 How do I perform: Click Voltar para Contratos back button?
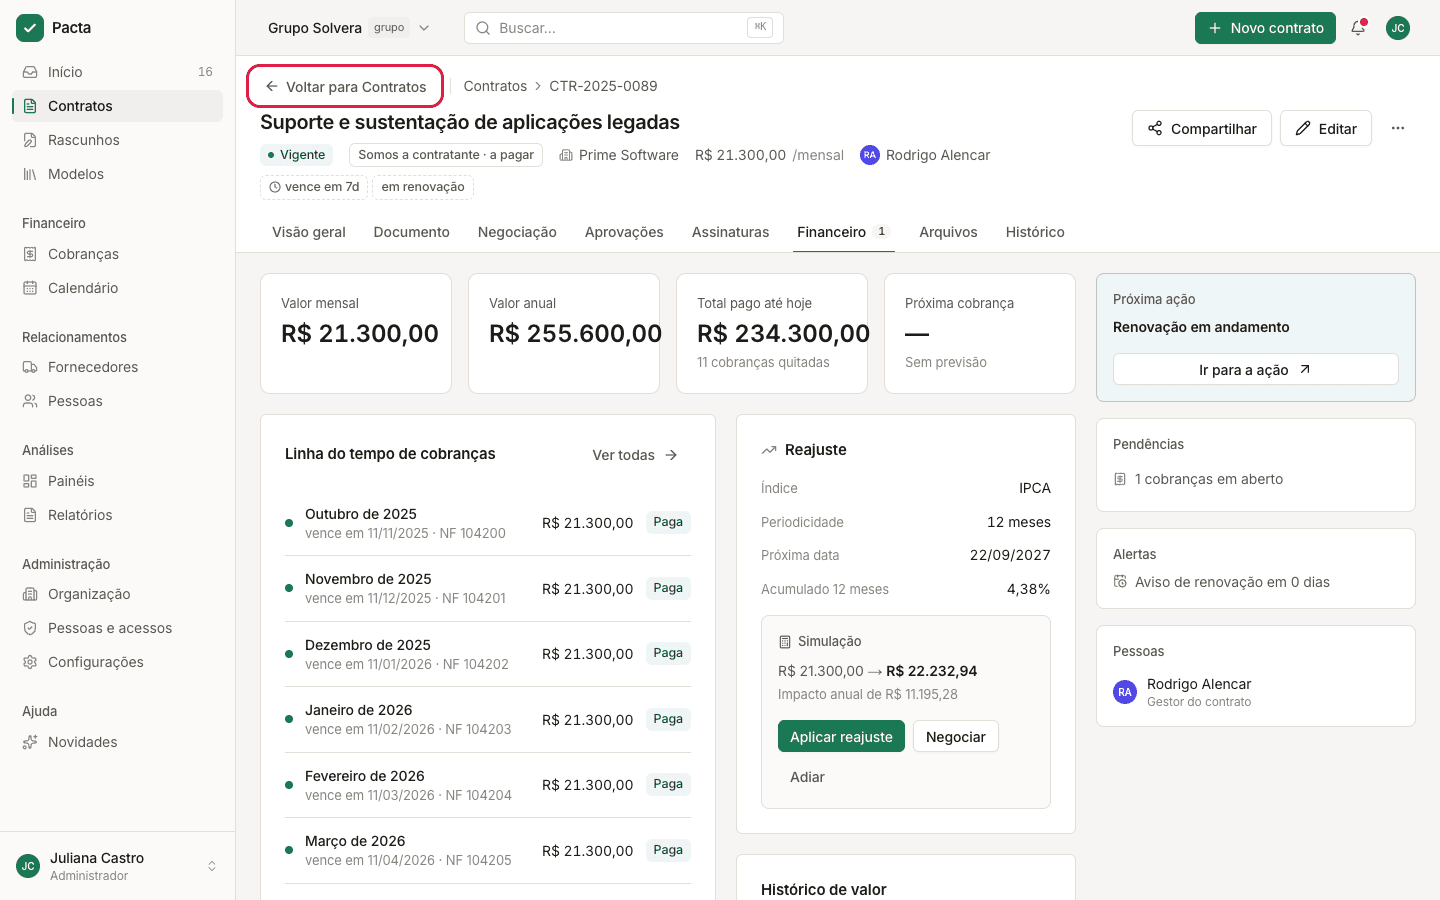(345, 87)
